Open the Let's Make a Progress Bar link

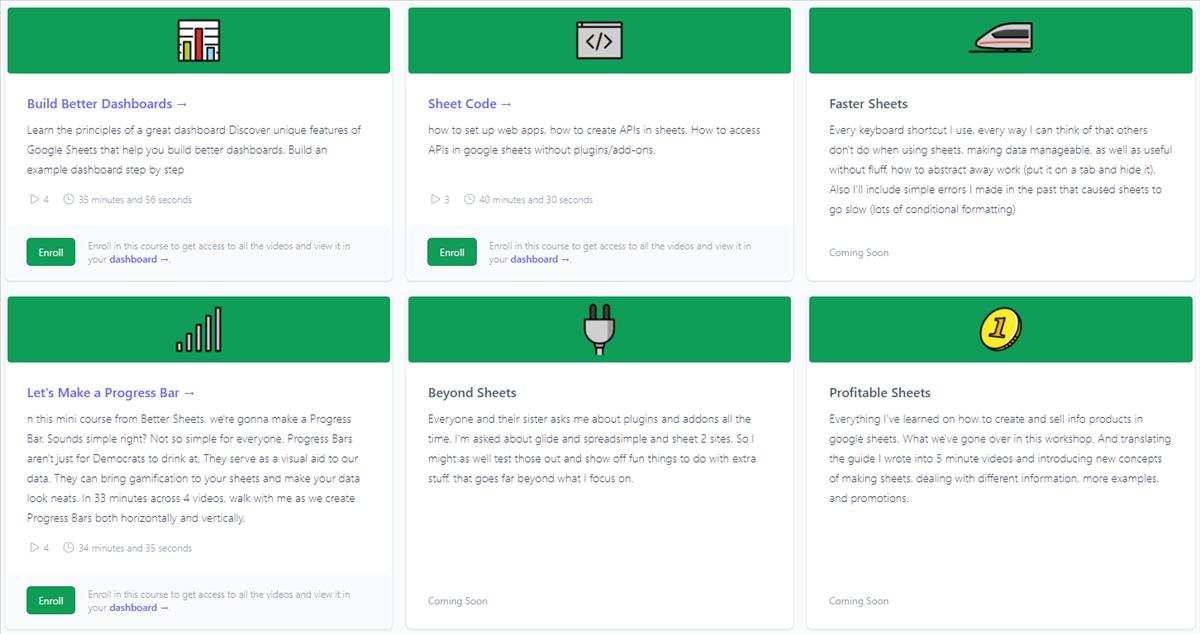[111, 393]
